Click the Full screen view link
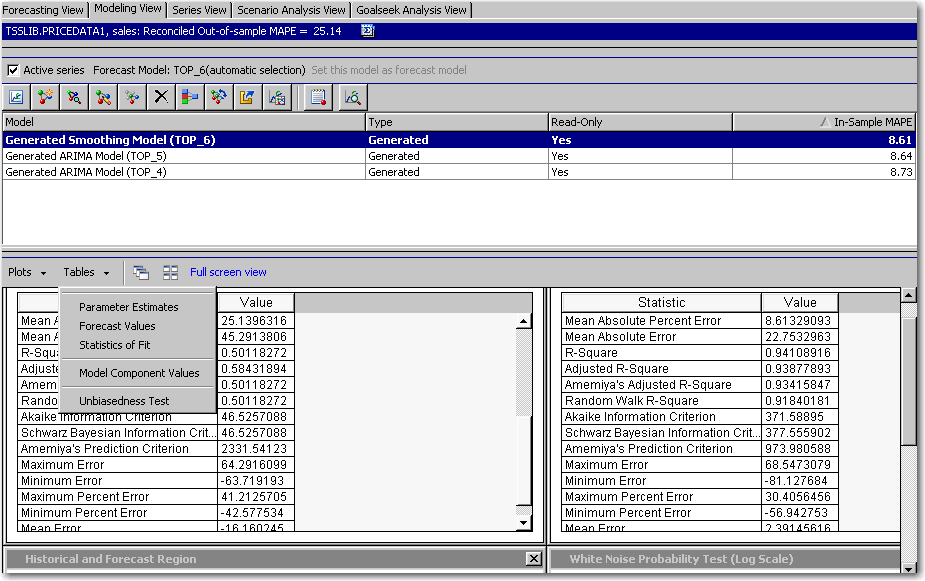Viewport: 925px width, 581px height. 228,272
